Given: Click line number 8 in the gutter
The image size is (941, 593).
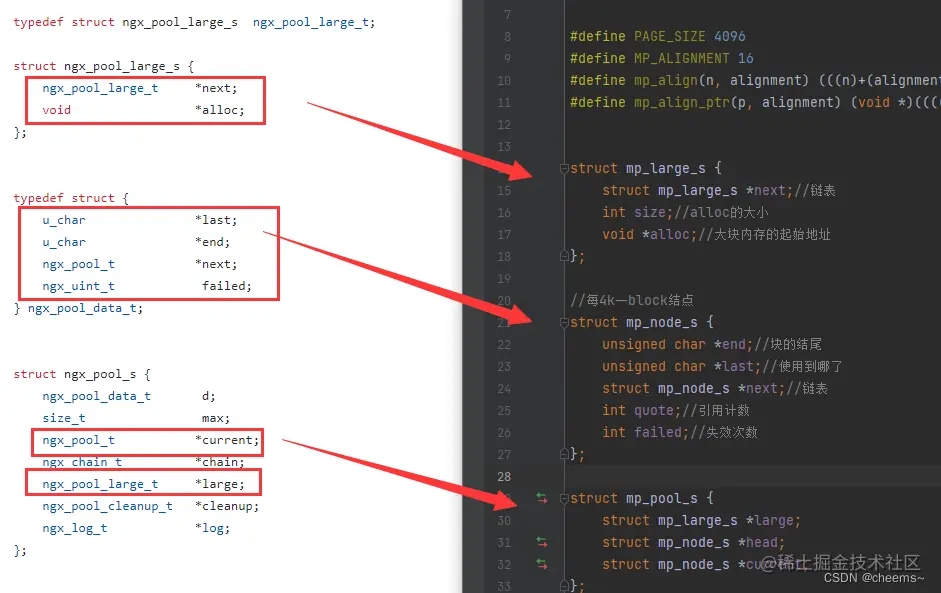Looking at the screenshot, I should pos(508,37).
